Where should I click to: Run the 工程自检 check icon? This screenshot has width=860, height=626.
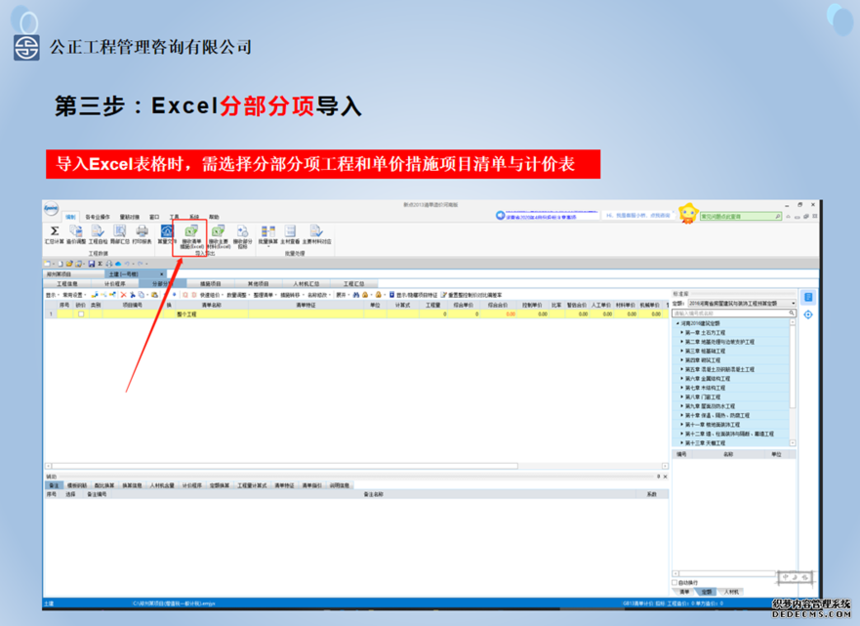pyautogui.click(x=98, y=231)
